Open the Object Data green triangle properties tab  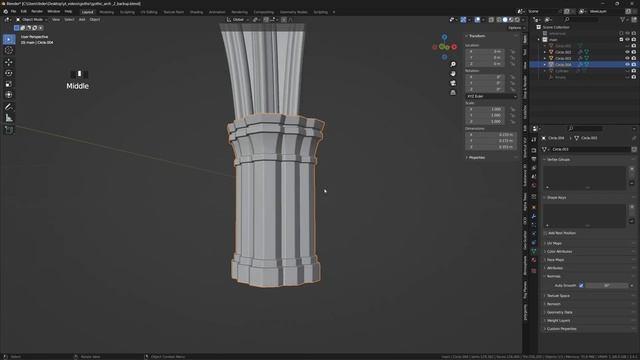(533, 251)
